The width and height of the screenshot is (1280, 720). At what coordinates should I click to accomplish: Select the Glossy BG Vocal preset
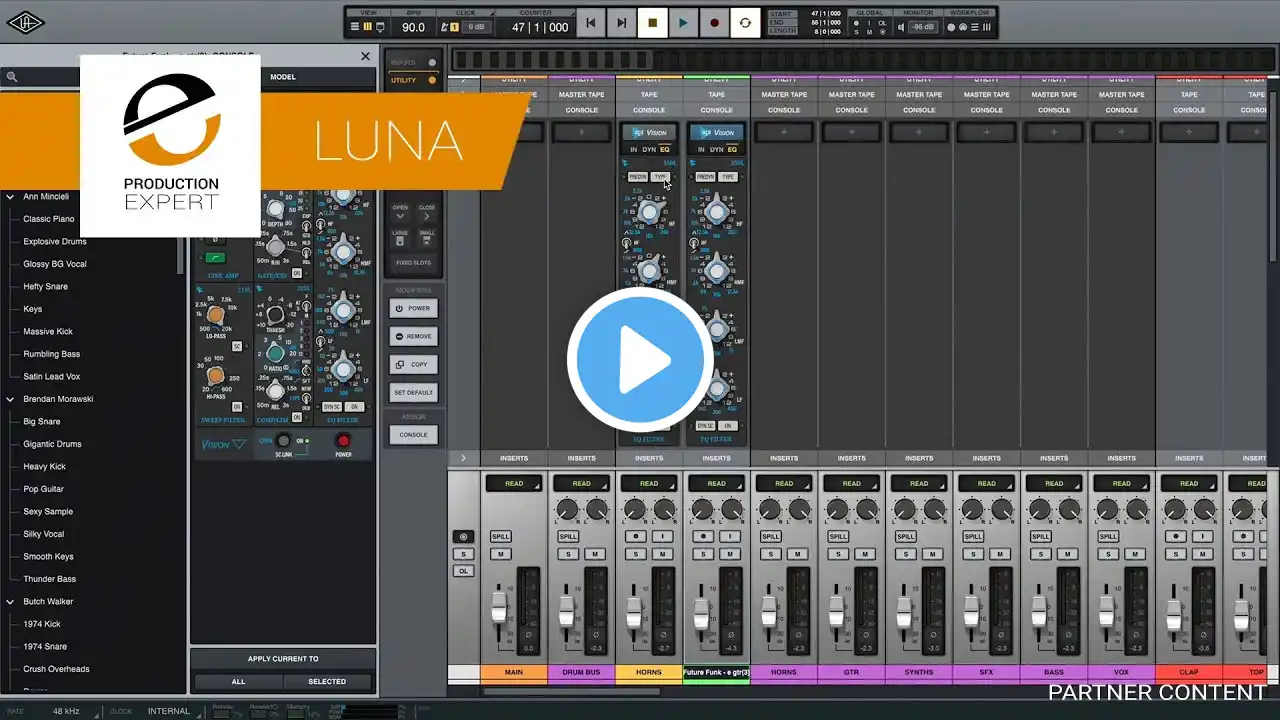55,264
